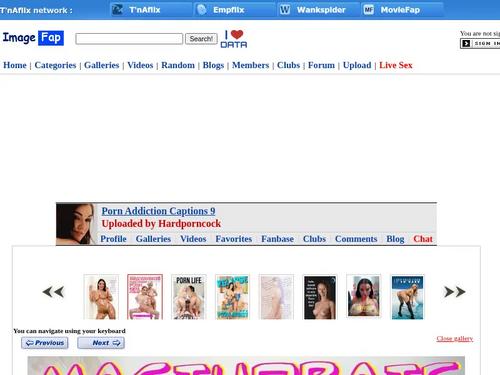Click the Close gallery link
The width and height of the screenshot is (500, 375).
pyautogui.click(x=455, y=339)
